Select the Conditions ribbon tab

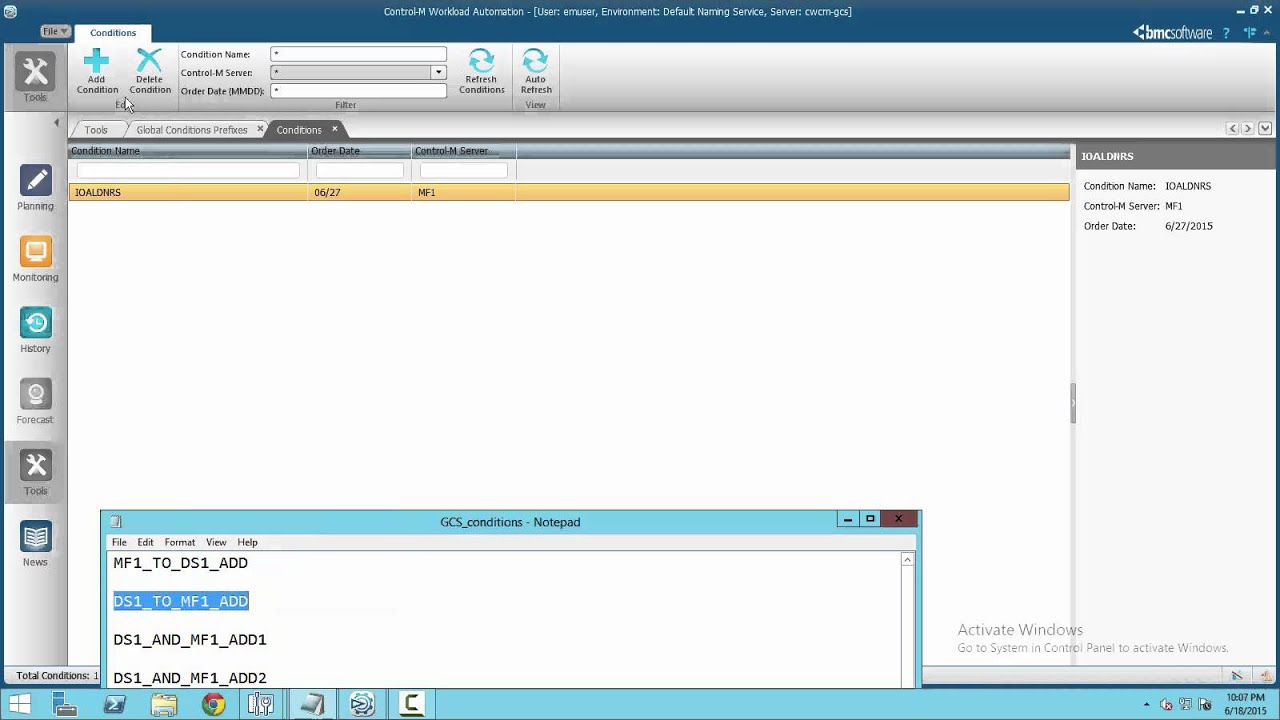point(113,33)
